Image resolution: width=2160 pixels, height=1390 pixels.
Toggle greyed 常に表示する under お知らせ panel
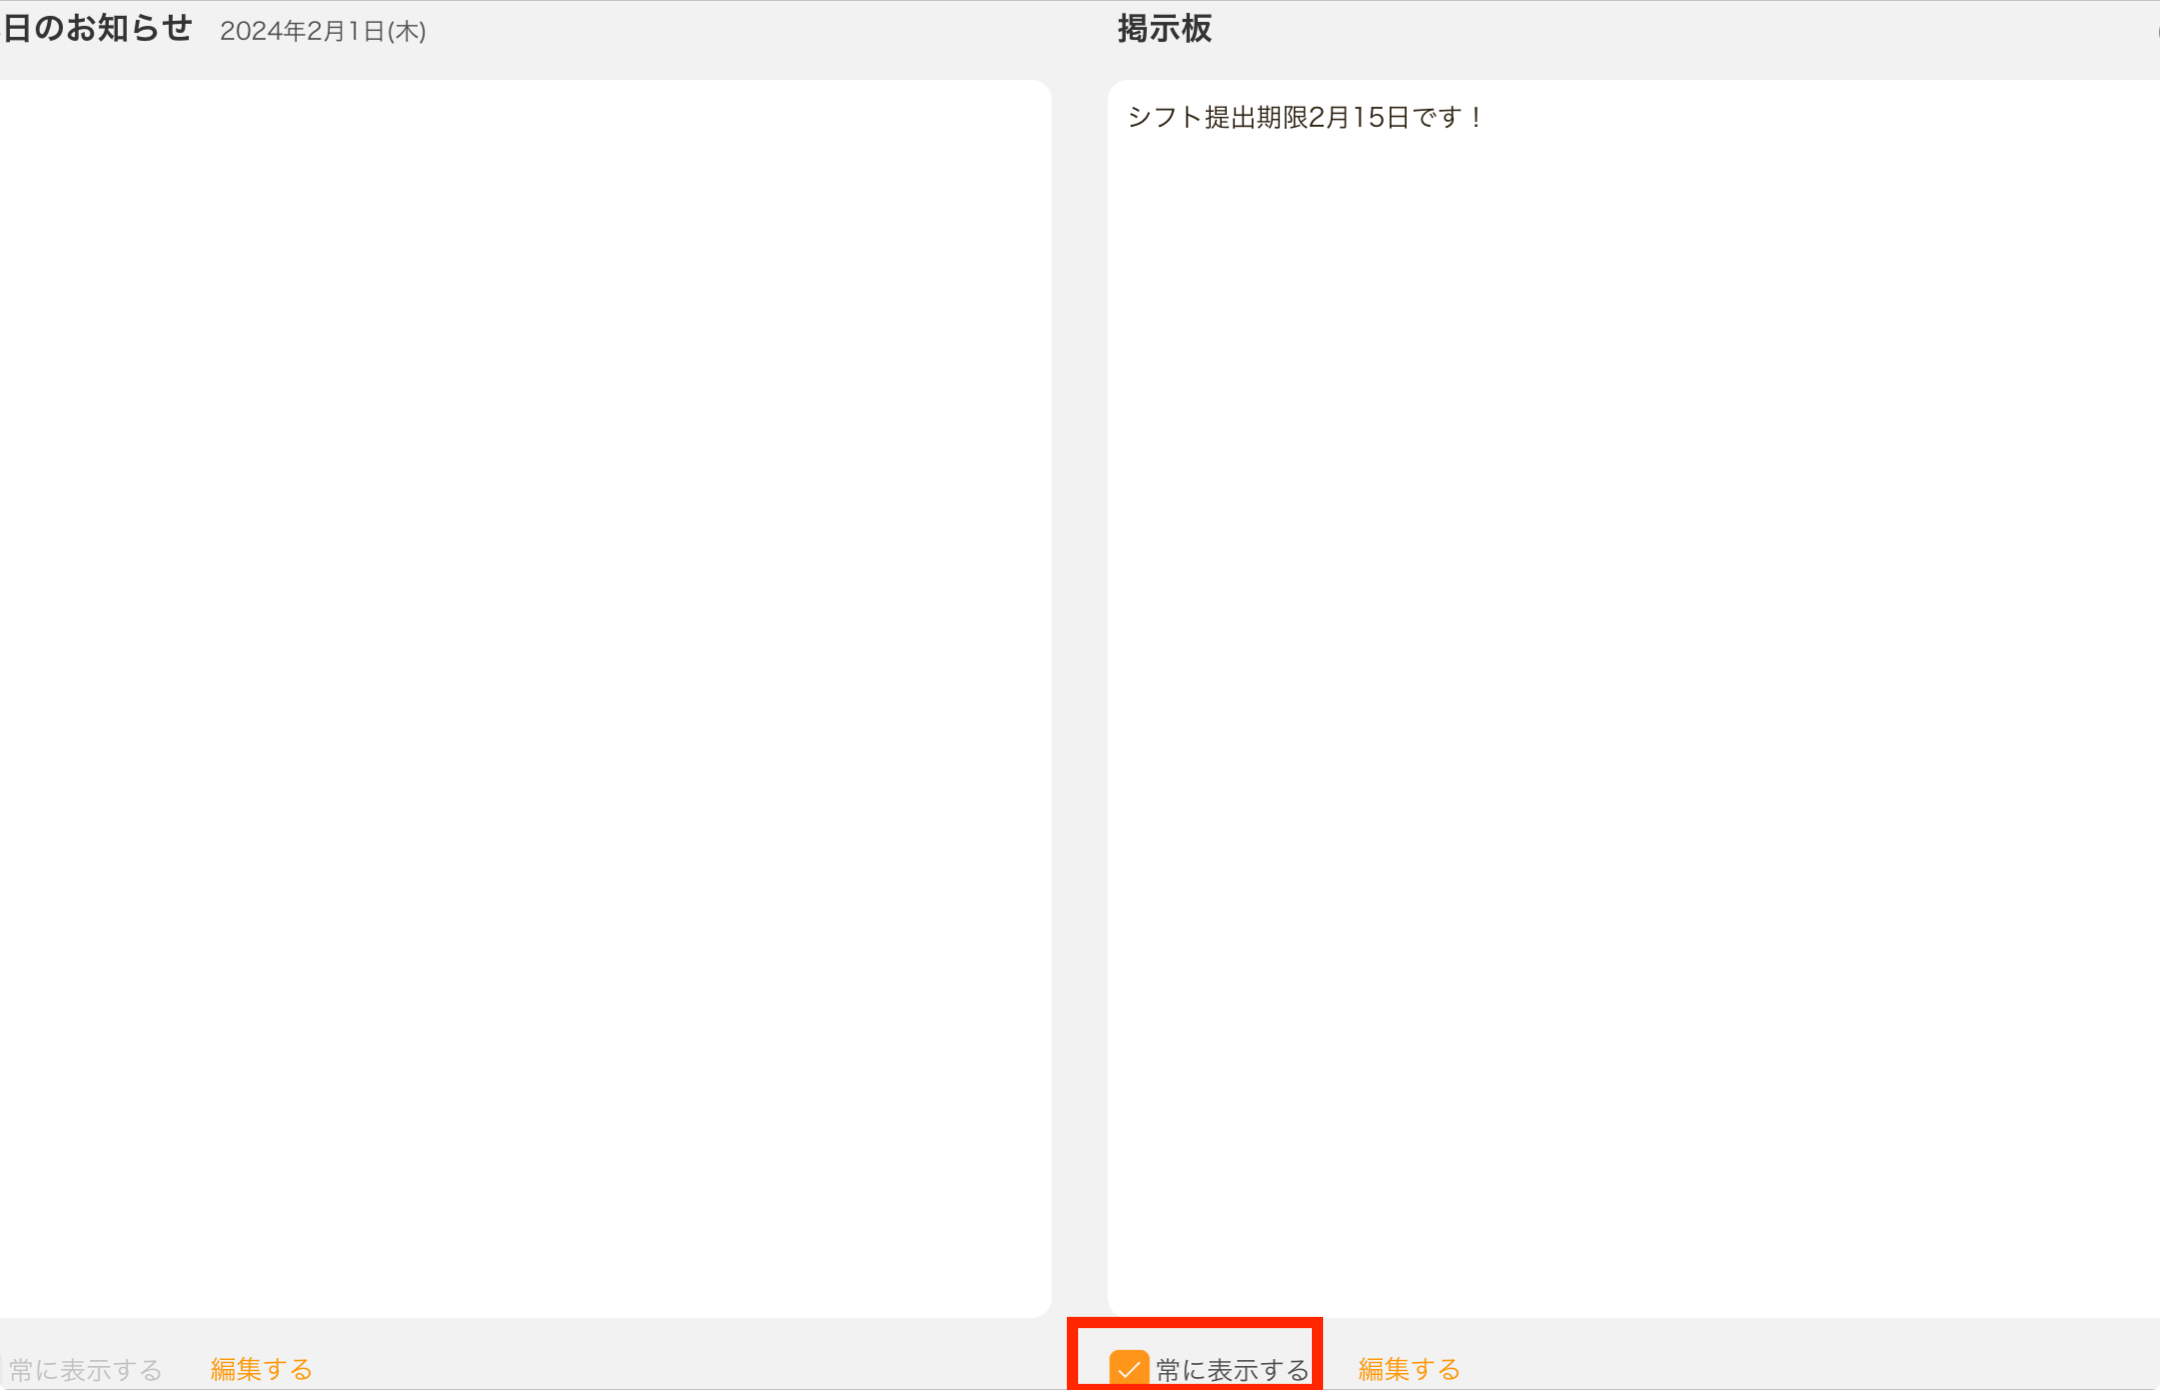pos(85,1369)
